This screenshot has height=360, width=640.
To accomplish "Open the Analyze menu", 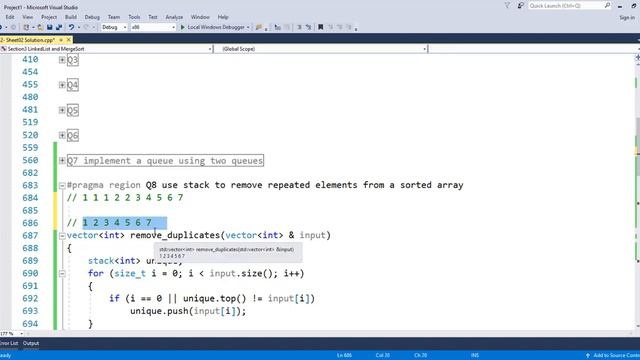I will click(x=174, y=17).
